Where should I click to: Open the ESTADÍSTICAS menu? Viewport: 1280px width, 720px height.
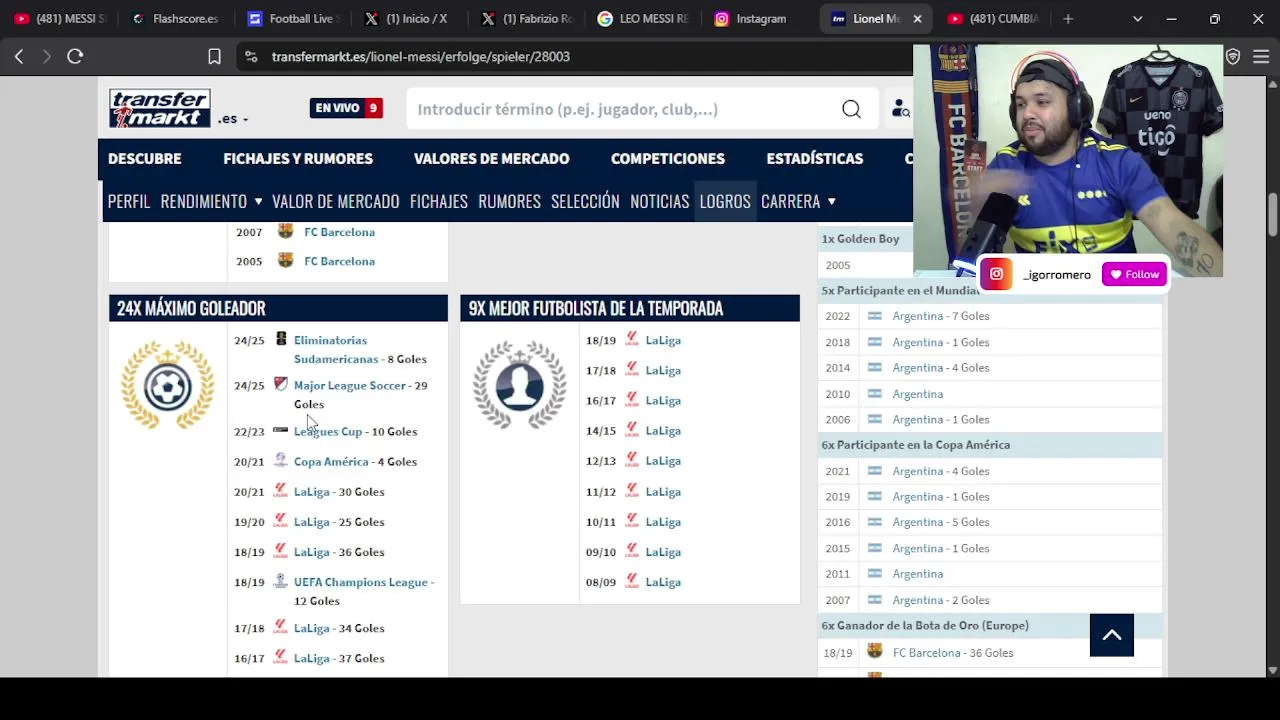[x=815, y=159]
